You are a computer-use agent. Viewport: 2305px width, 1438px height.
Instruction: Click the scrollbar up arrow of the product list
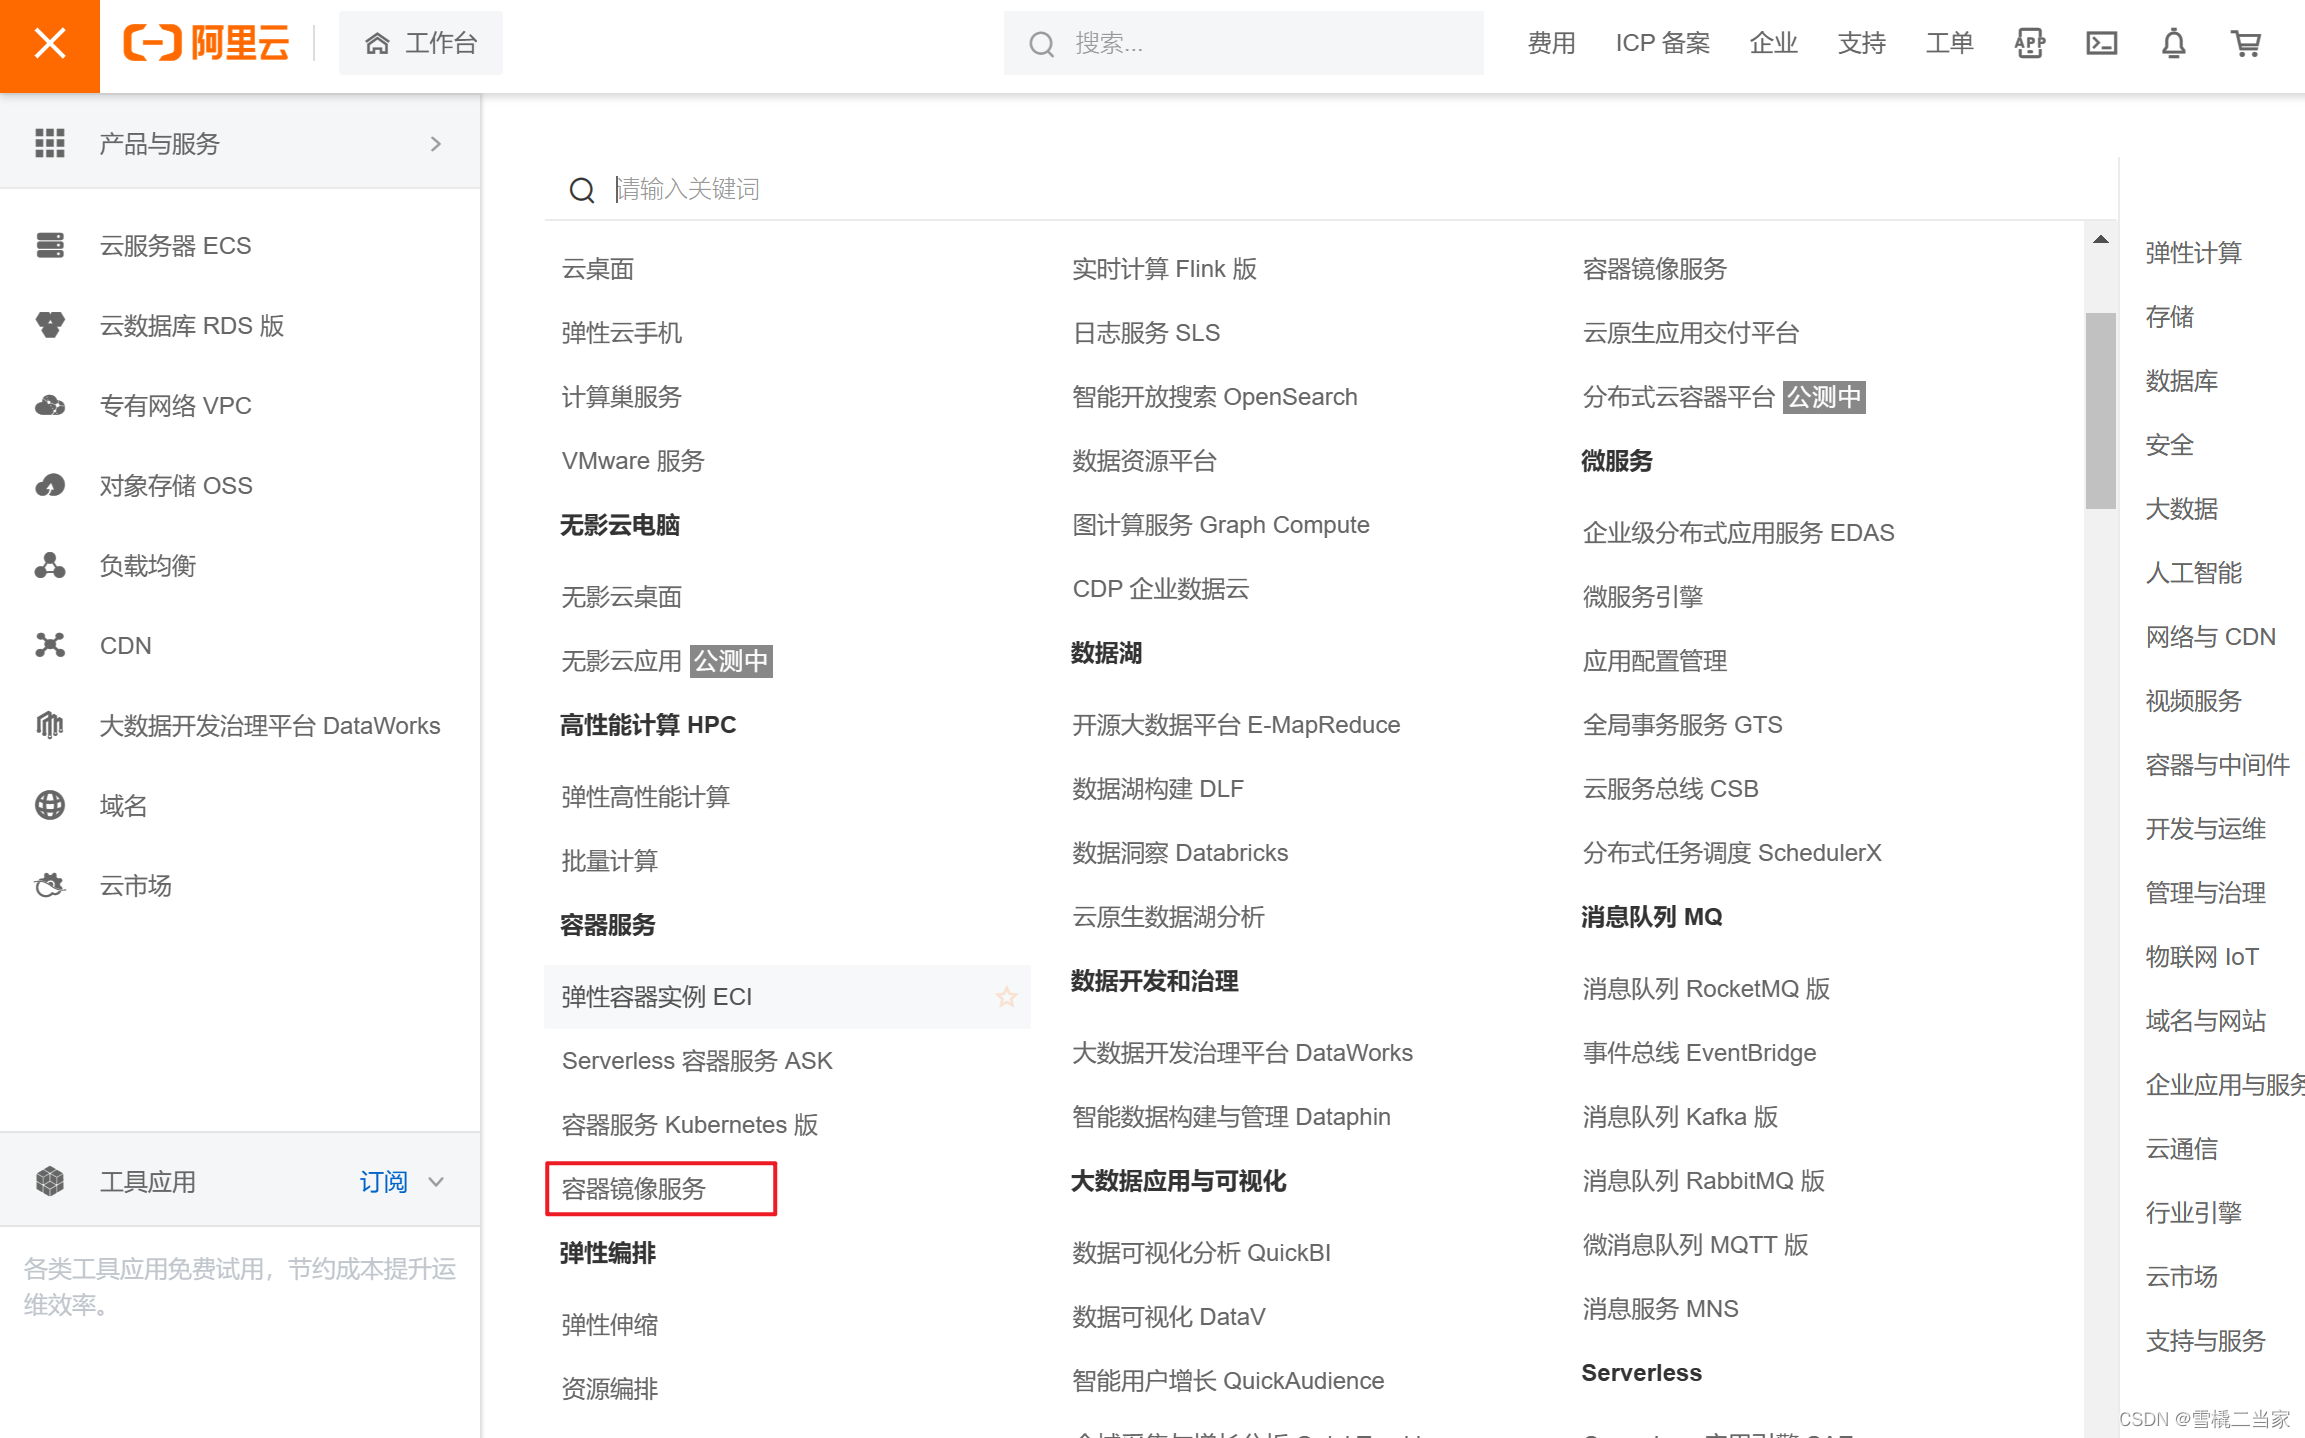pyautogui.click(x=2101, y=239)
